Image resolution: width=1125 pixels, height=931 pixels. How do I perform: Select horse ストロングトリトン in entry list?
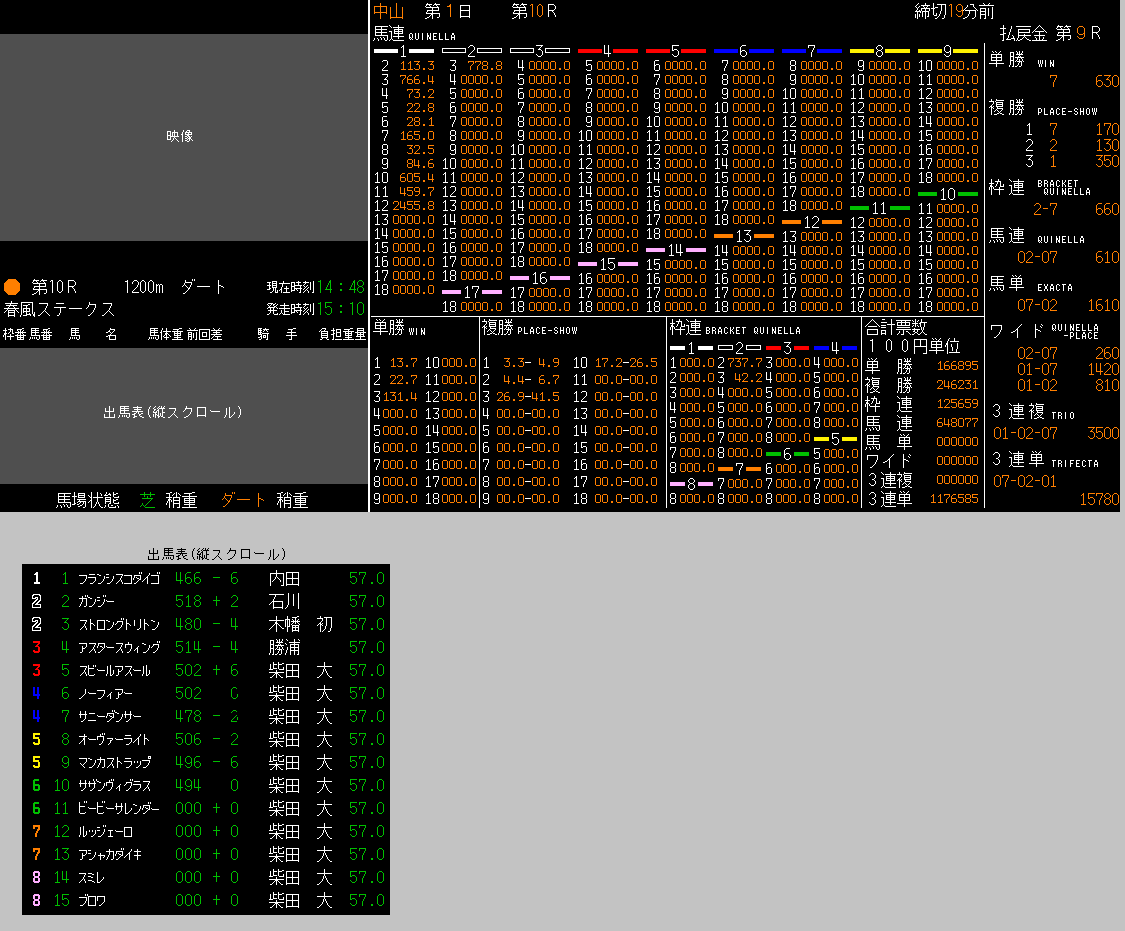[x=118, y=624]
